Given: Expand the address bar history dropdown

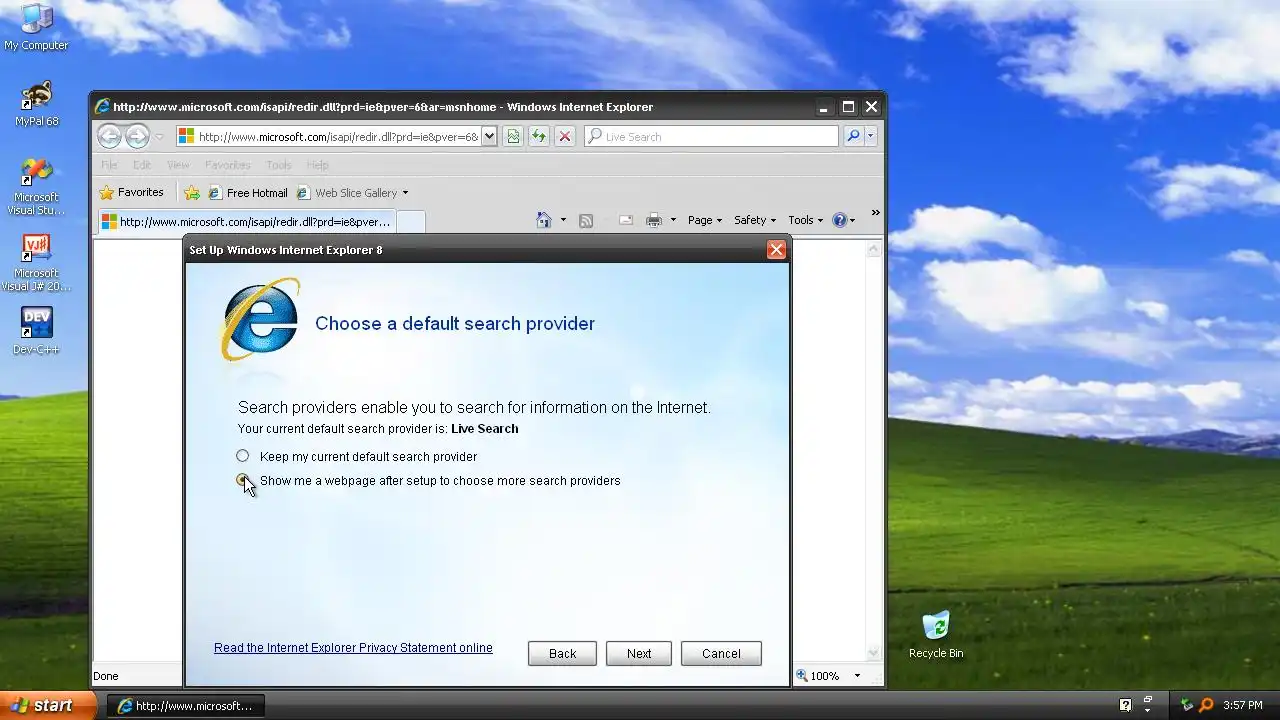Looking at the screenshot, I should (489, 137).
